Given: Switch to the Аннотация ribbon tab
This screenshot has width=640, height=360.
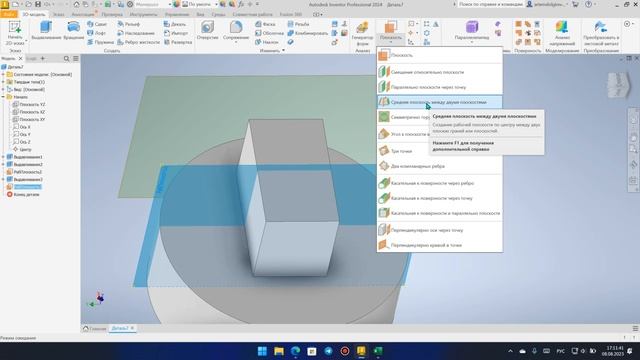Looking at the screenshot, I should coord(83,14).
